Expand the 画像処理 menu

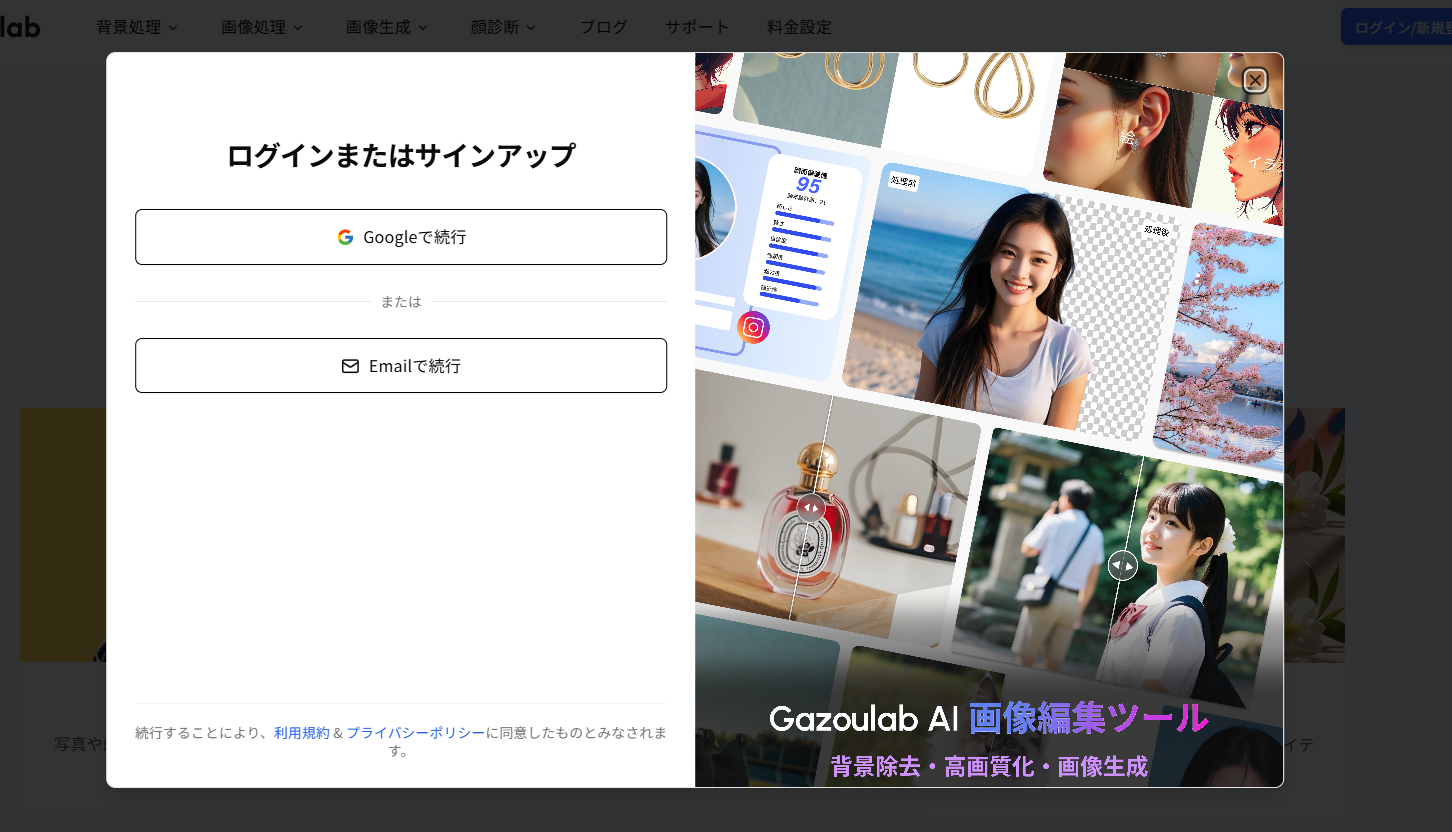(x=262, y=27)
